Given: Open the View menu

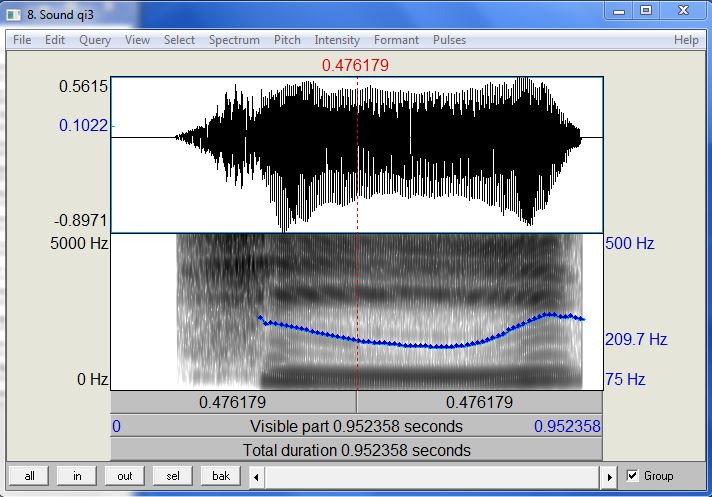Looking at the screenshot, I should (137, 40).
